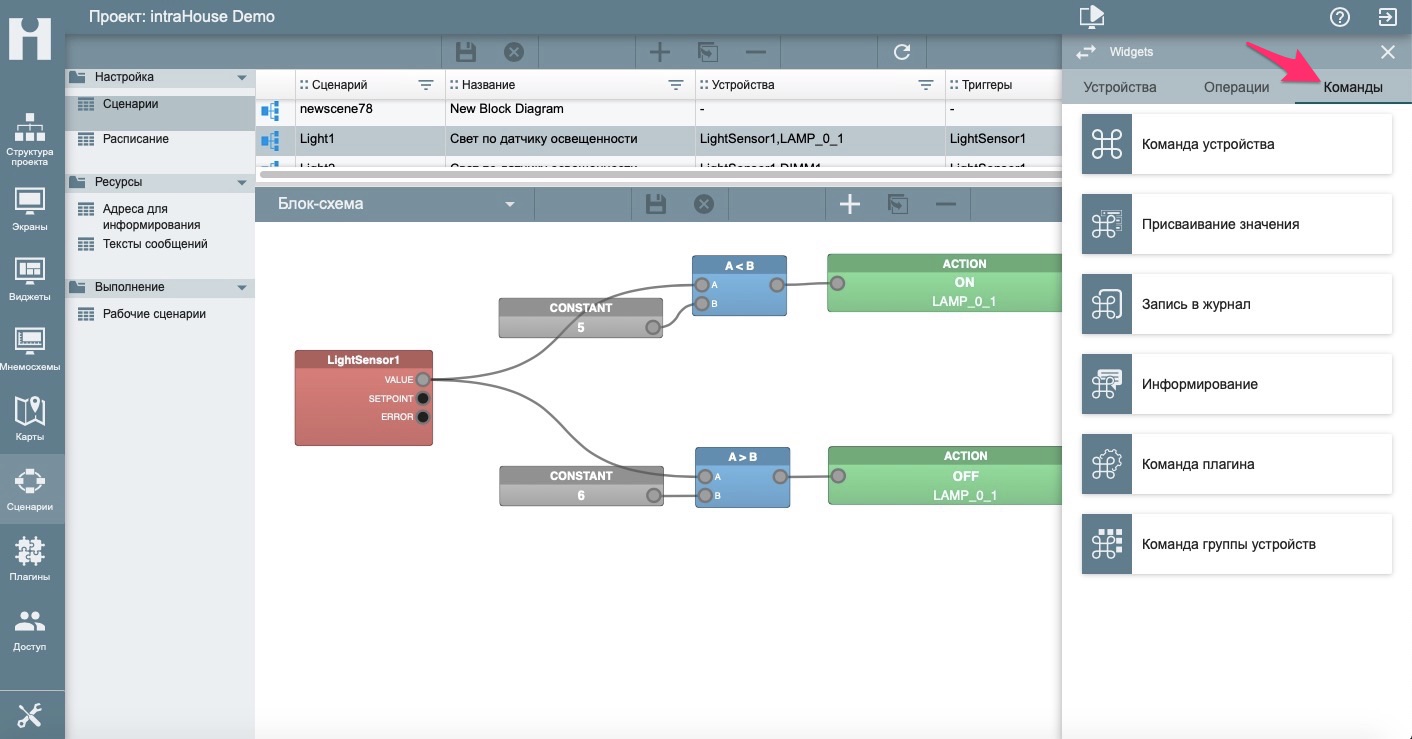Image resolution: width=1412 pixels, height=739 pixels.
Task: Open filter for Устройства column
Action: click(x=926, y=85)
